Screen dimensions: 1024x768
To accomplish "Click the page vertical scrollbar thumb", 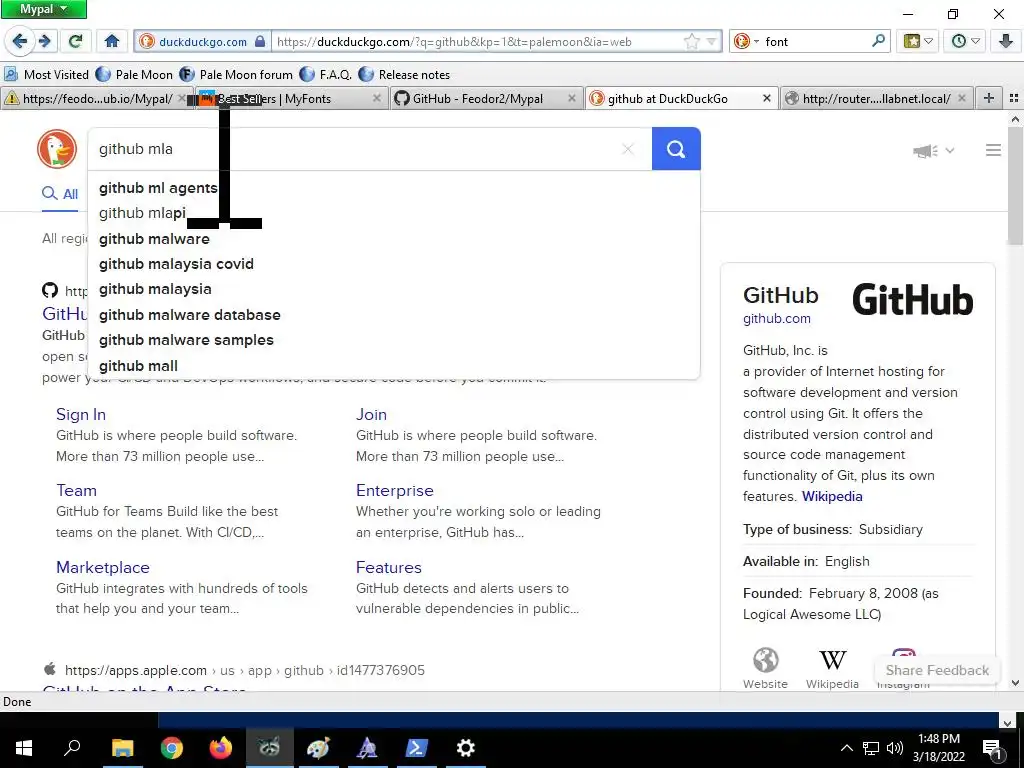I will point(1015,186).
